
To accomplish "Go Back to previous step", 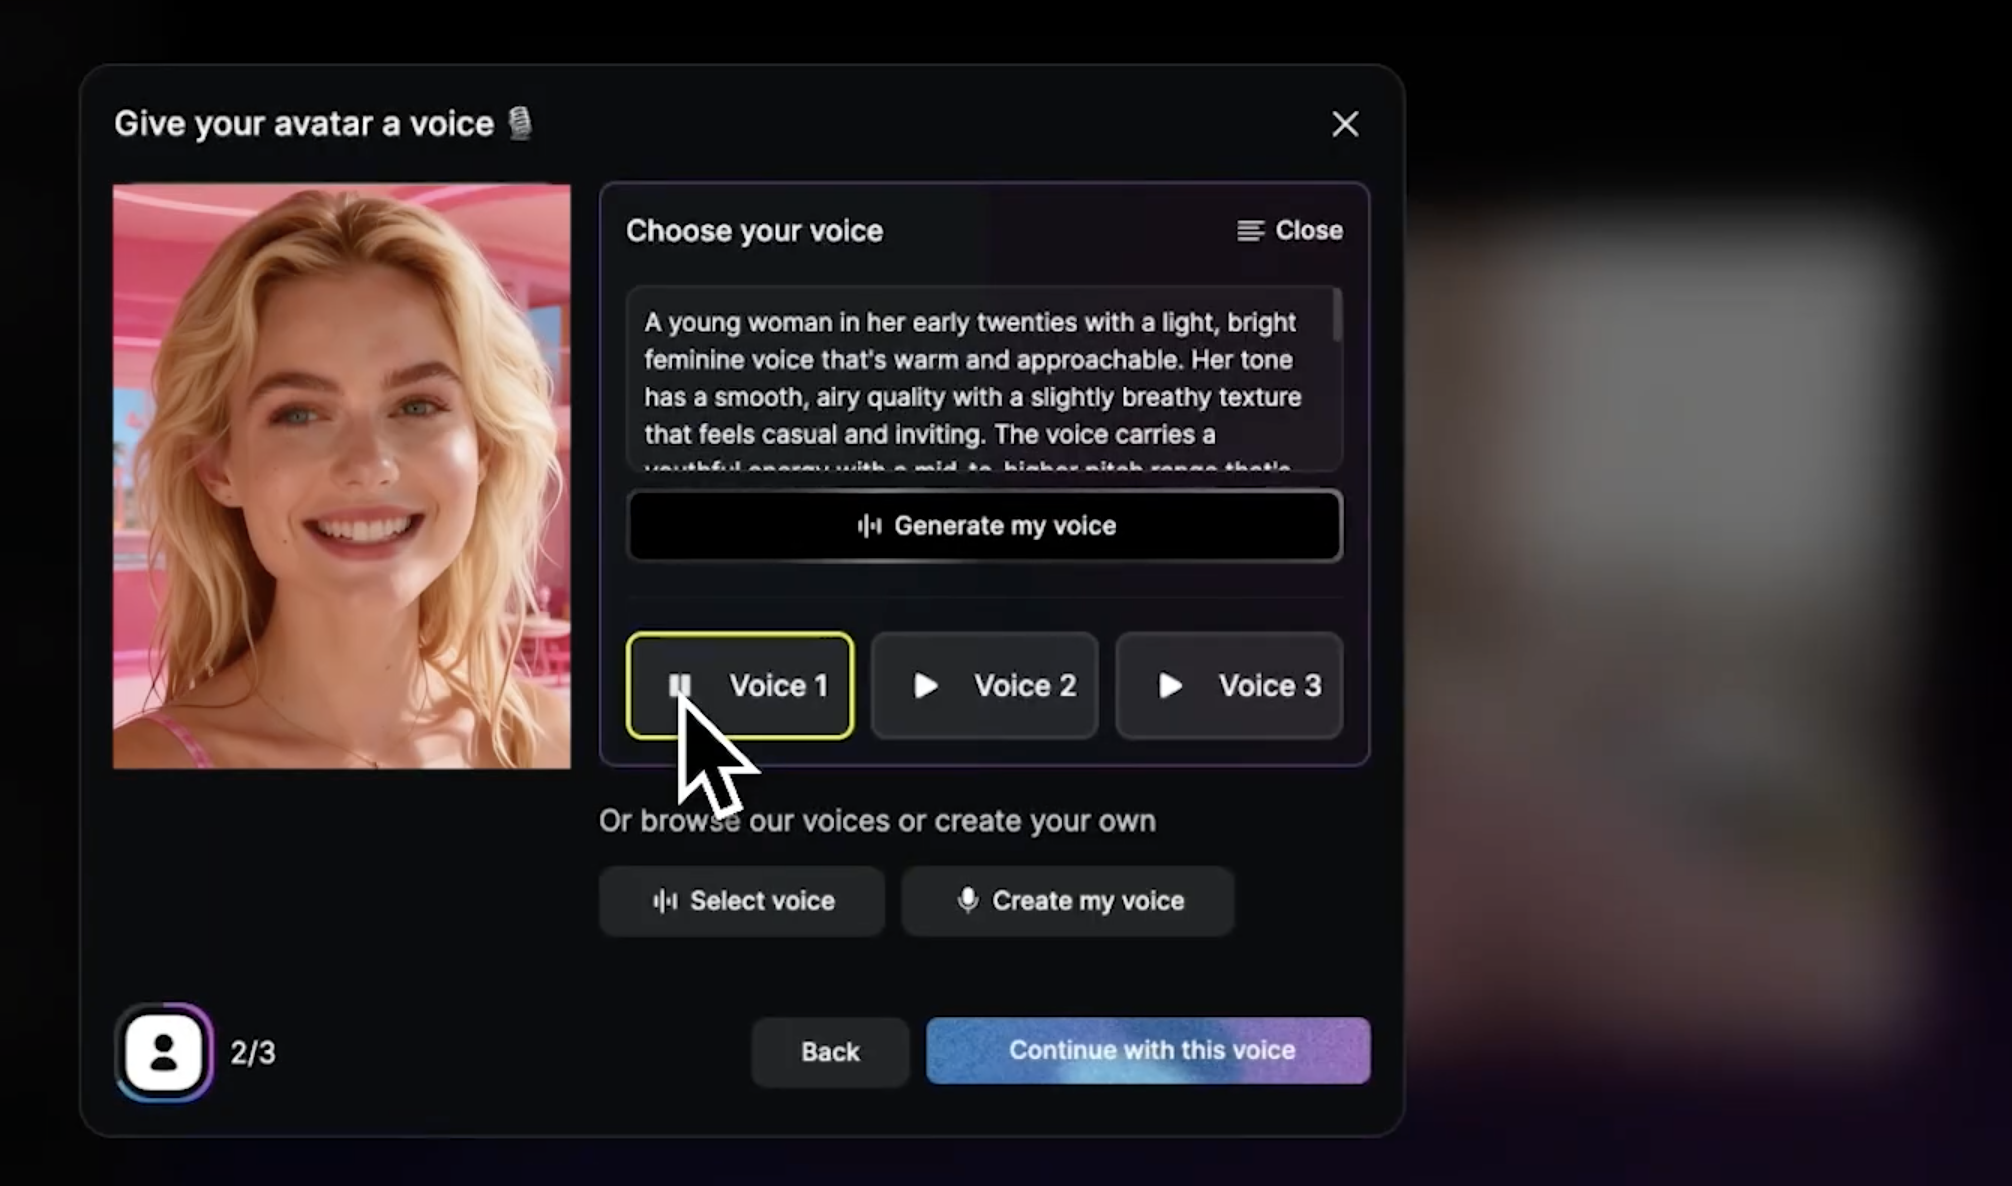I will 830,1052.
